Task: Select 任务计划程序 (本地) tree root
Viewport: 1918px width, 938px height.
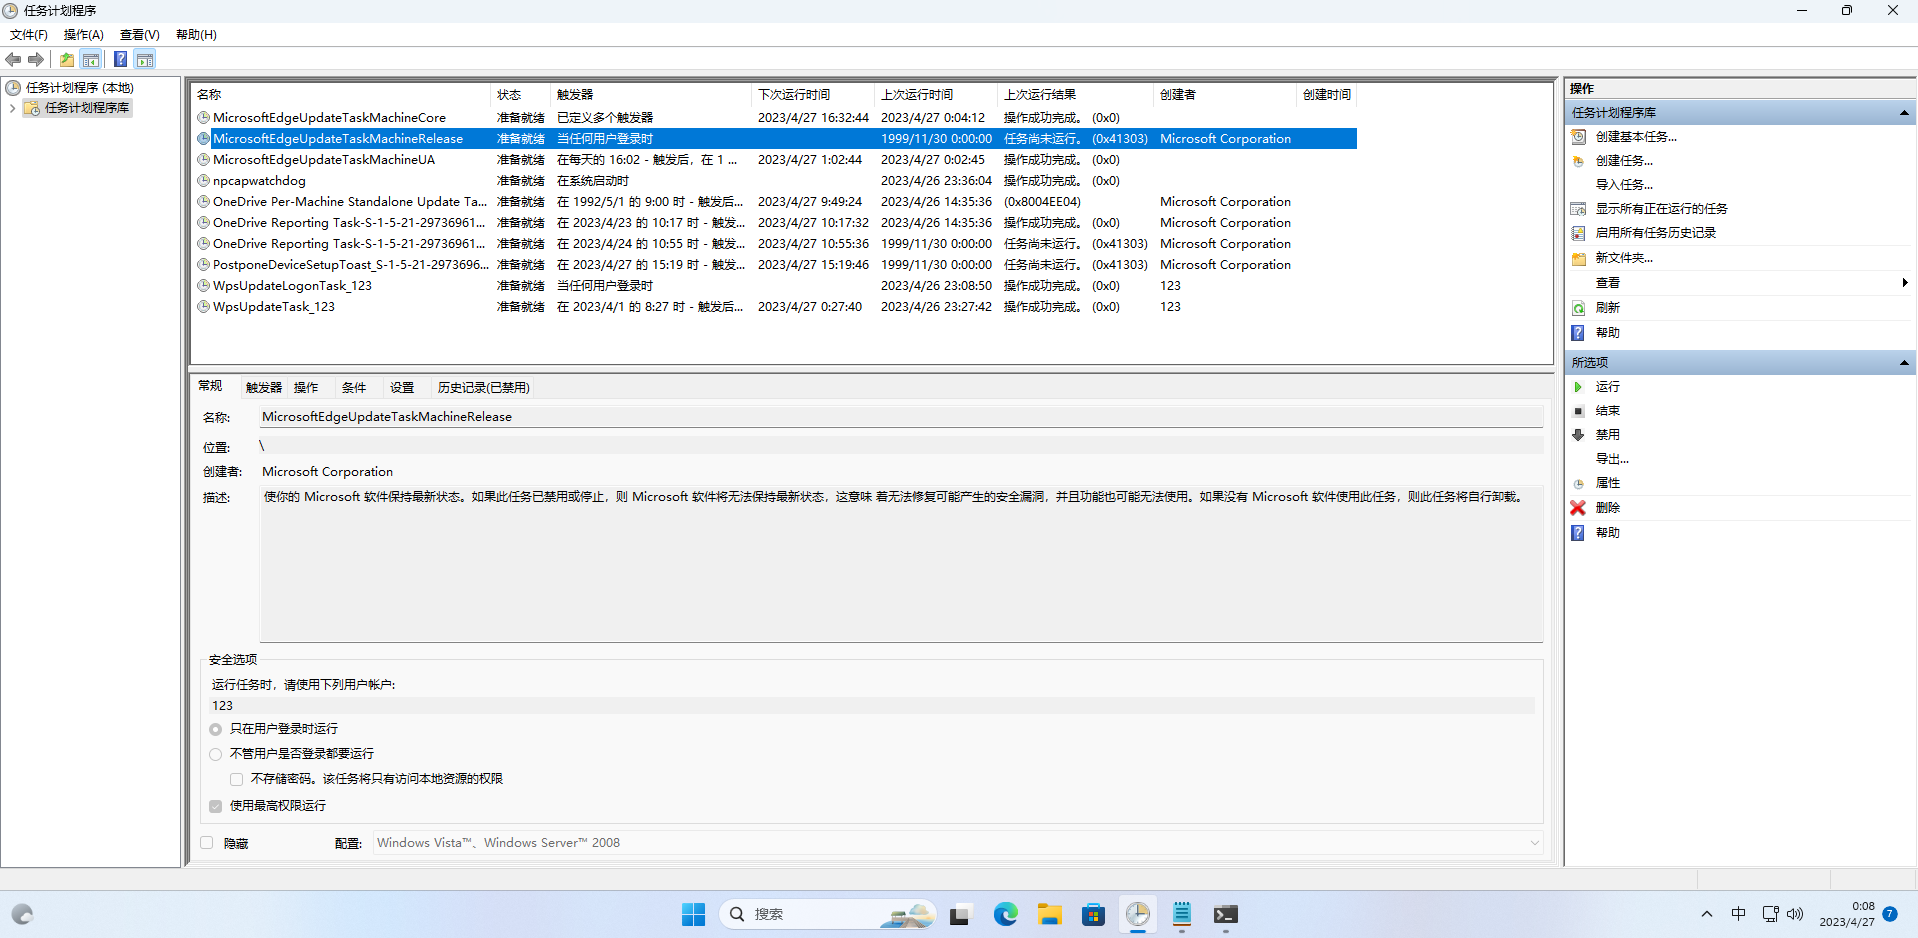Action: click(79, 88)
